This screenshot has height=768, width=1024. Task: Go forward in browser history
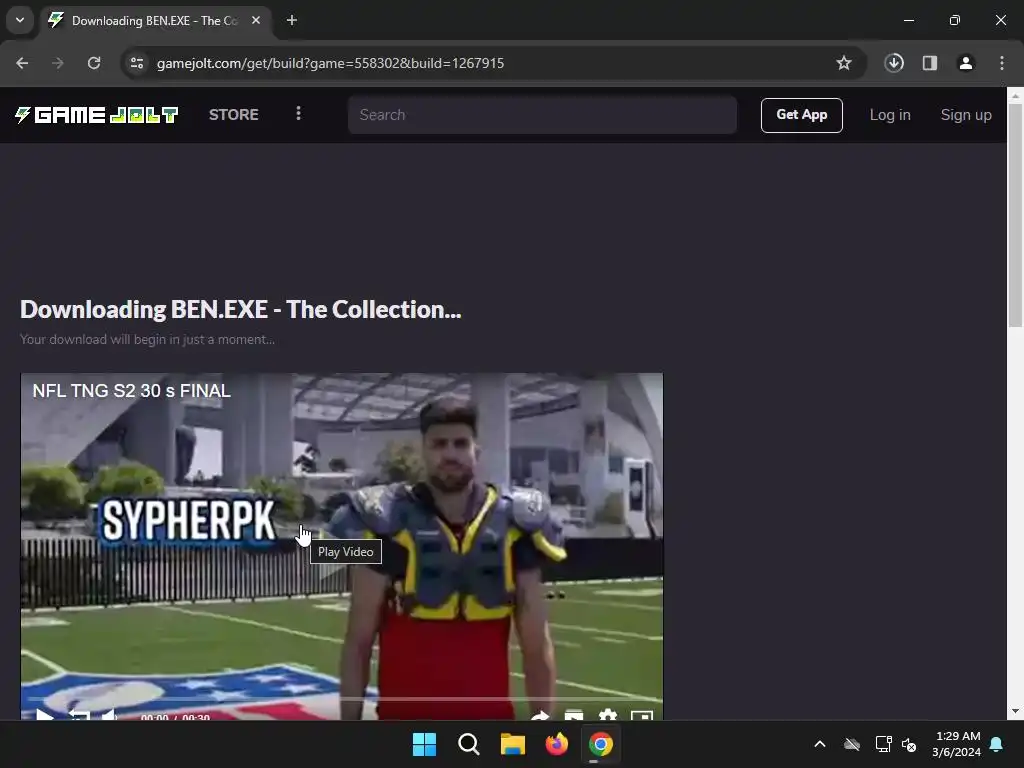point(58,63)
